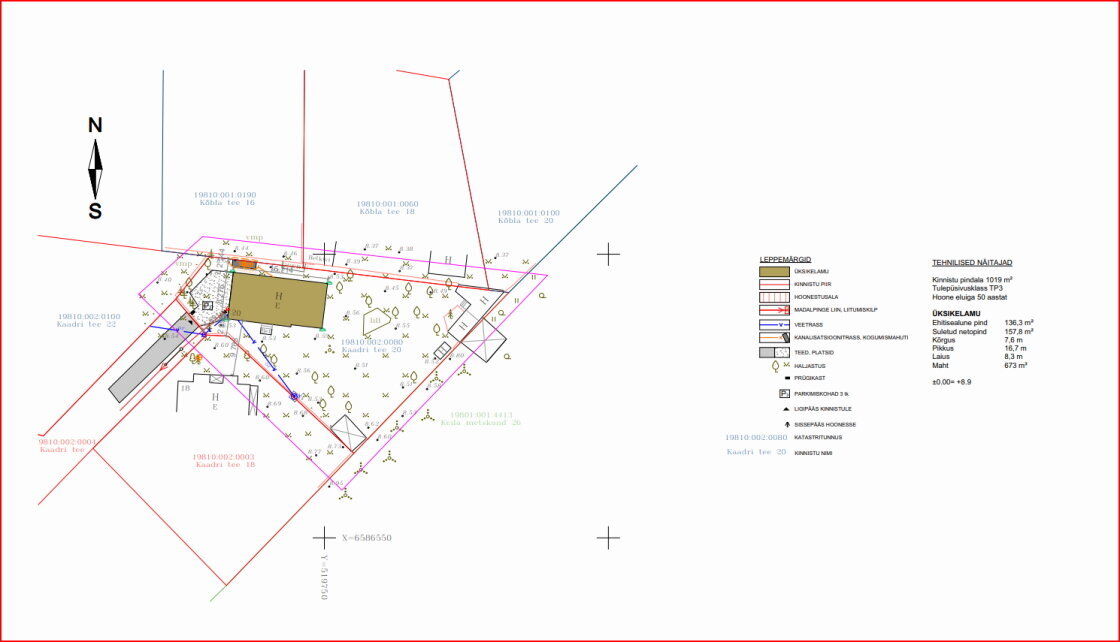
Task: Select the Madalpinge liin legend symbol
Action: pos(776,310)
